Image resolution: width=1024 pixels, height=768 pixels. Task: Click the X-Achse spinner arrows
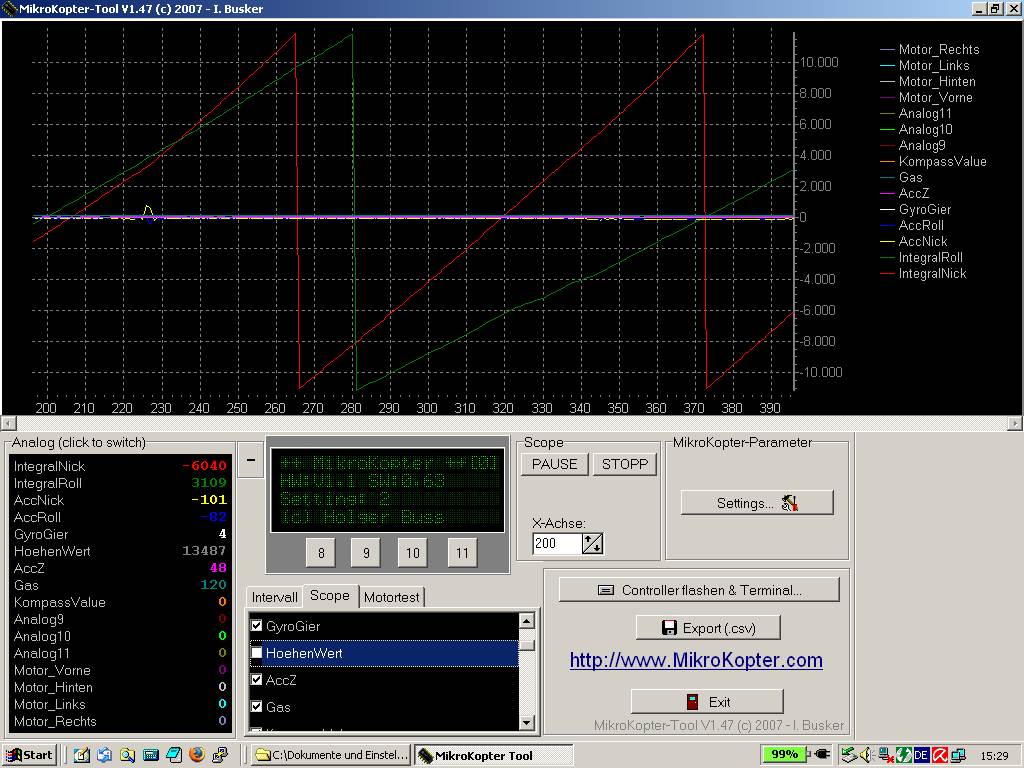pyautogui.click(x=593, y=544)
